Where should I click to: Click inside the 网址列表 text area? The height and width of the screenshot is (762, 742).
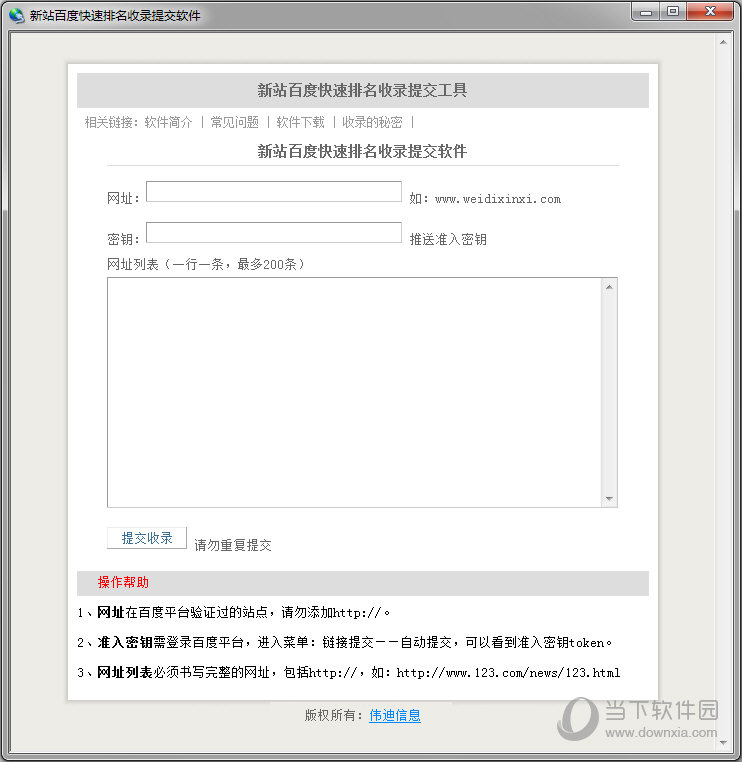354,392
